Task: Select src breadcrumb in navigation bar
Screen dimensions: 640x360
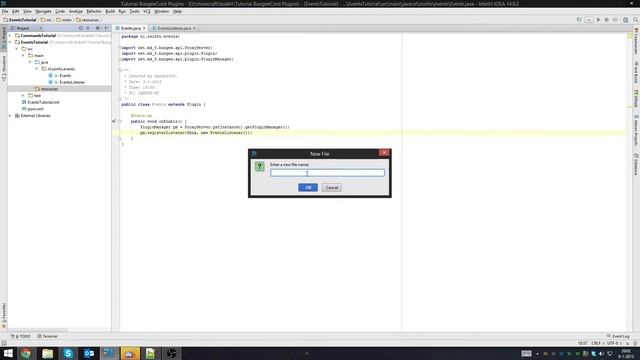Action: (47, 20)
